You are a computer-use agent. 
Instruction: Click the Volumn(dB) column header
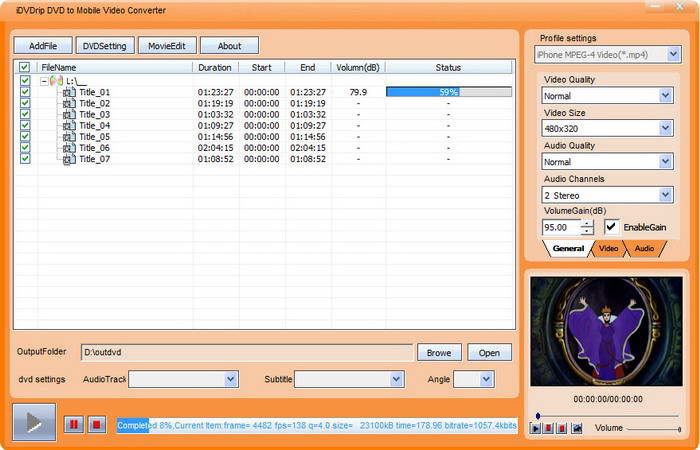[x=358, y=67]
